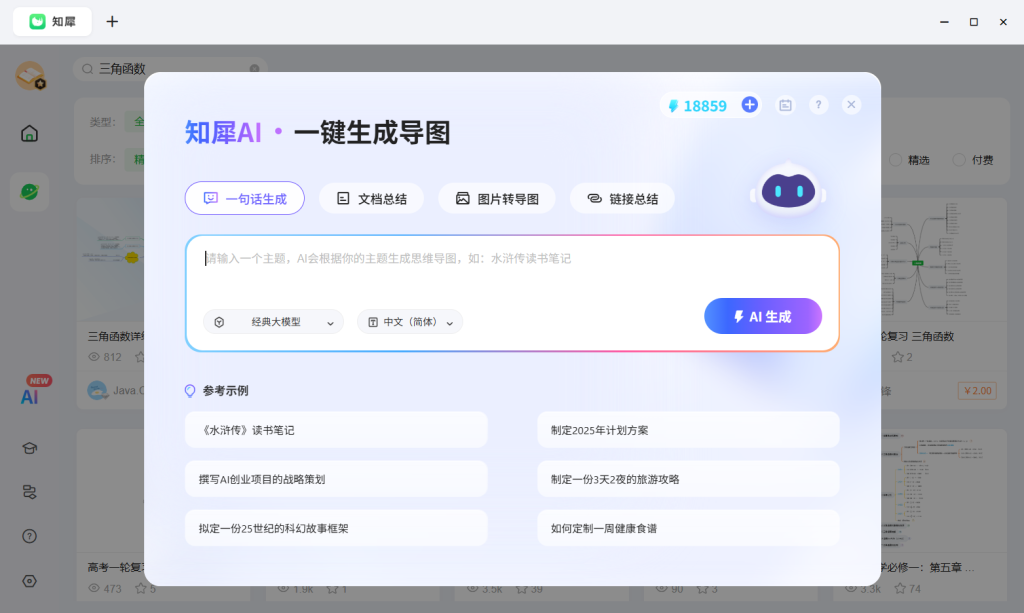Choose the 如何定制一周健康食谱 example
Viewport: 1024px width, 613px height.
(x=688, y=527)
